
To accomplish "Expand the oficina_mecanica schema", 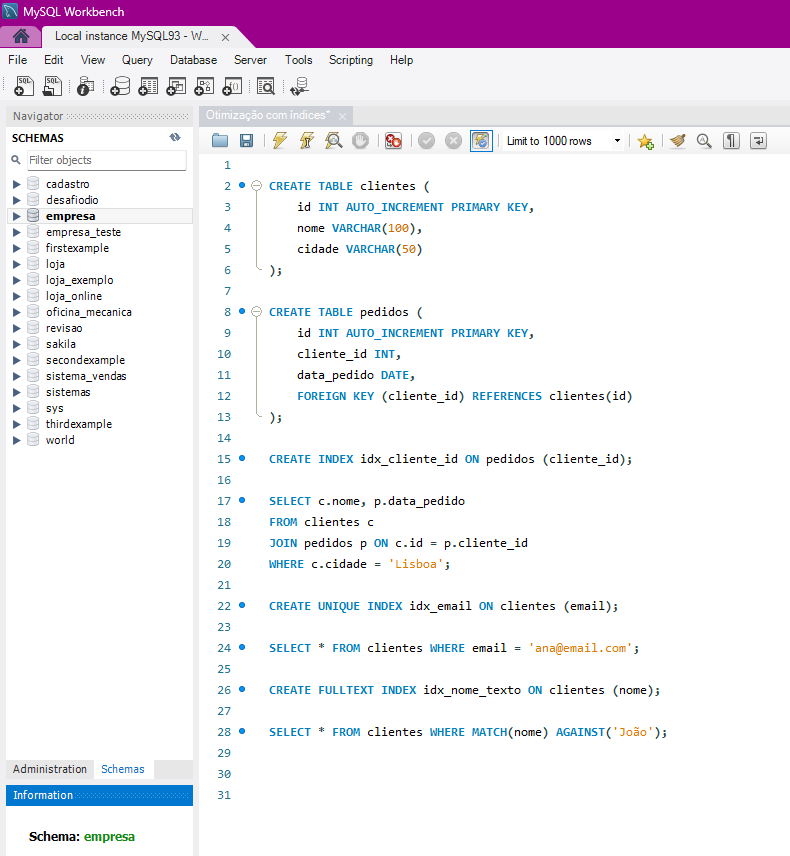I will [x=16, y=312].
